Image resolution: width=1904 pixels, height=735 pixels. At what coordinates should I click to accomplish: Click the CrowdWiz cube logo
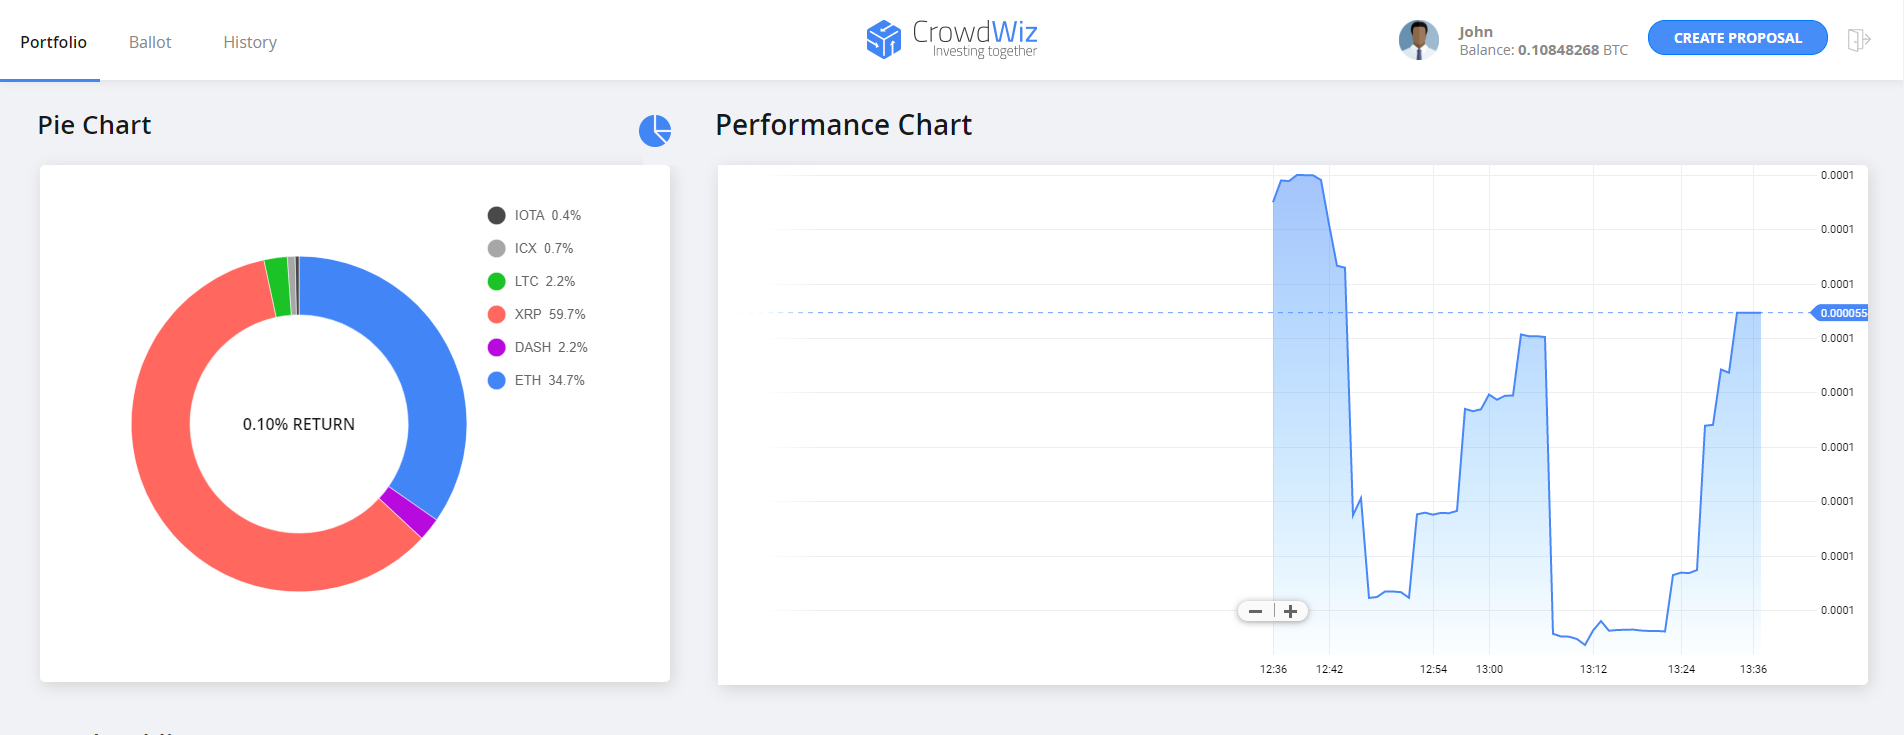coord(883,39)
